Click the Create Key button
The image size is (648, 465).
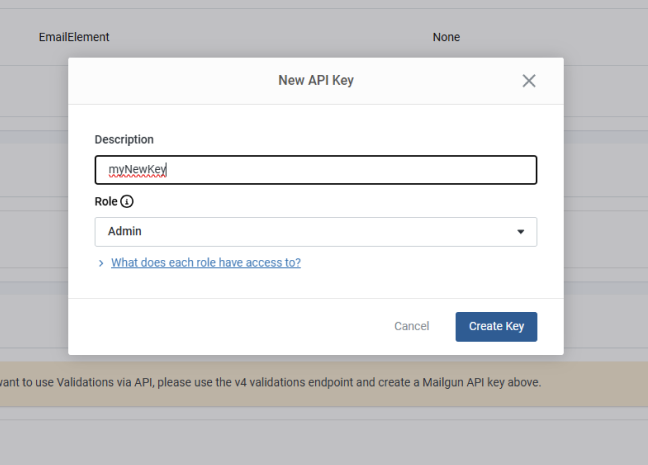pyautogui.click(x=496, y=327)
